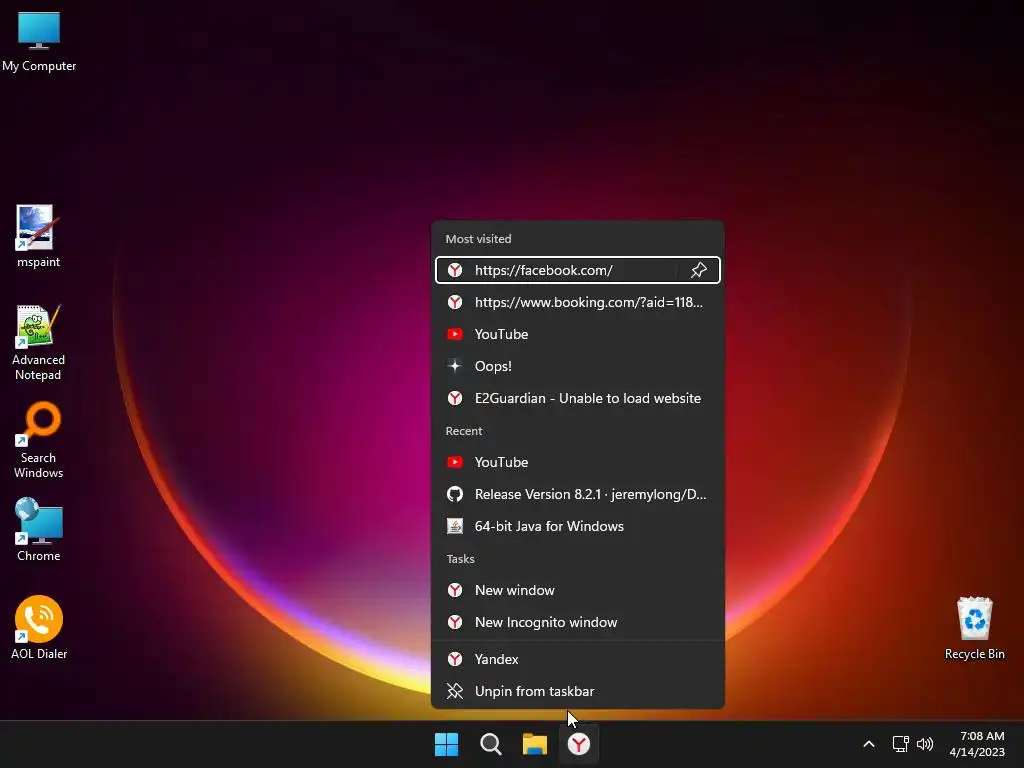
Task: Select the mspaint desktop shortcut
Action: [x=38, y=236]
